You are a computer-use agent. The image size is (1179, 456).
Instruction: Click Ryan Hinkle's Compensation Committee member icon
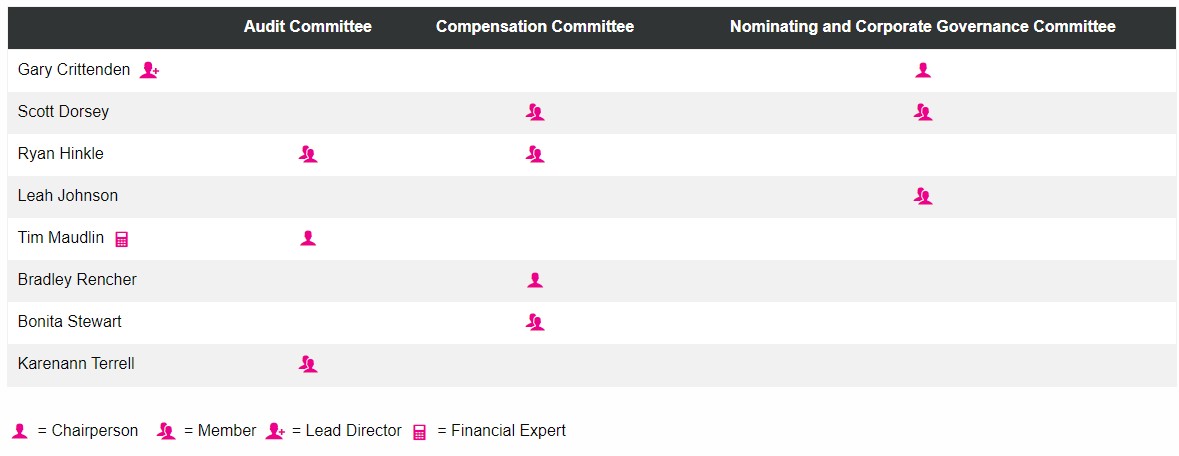[x=535, y=154]
